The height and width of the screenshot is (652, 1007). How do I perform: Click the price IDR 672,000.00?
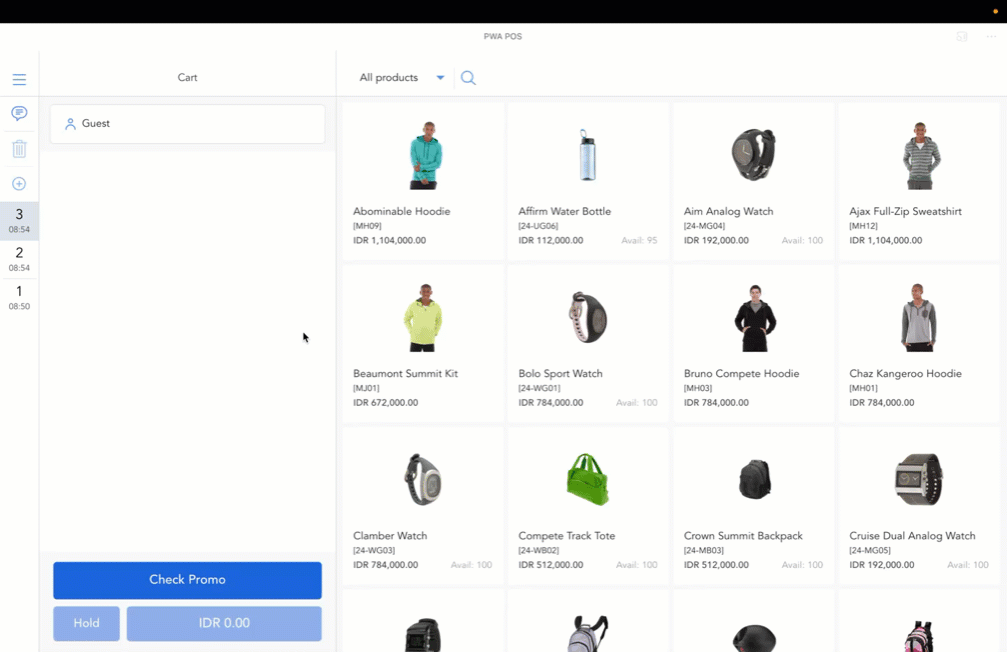[x=385, y=403]
